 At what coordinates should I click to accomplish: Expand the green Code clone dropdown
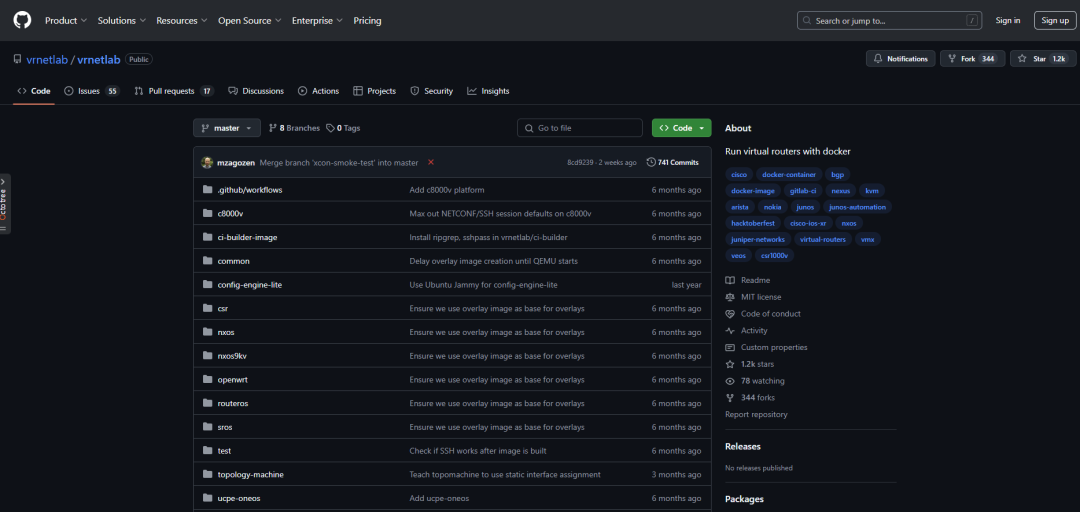click(x=682, y=128)
